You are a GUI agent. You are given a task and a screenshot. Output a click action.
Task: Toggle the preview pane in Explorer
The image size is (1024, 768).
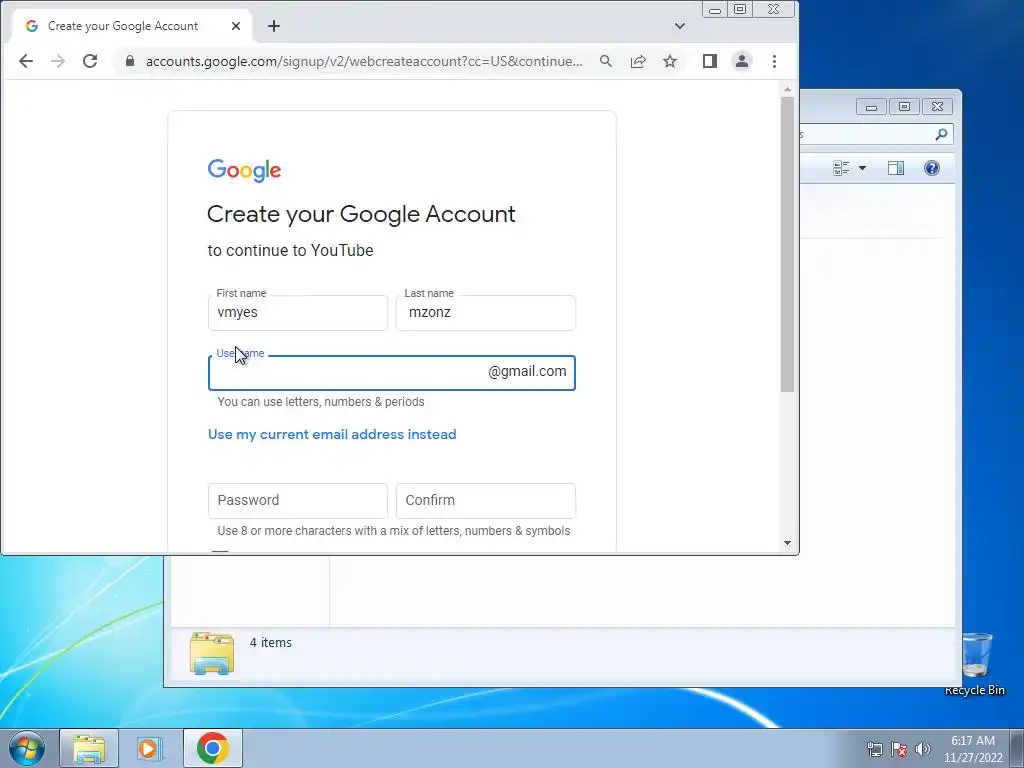coord(896,168)
